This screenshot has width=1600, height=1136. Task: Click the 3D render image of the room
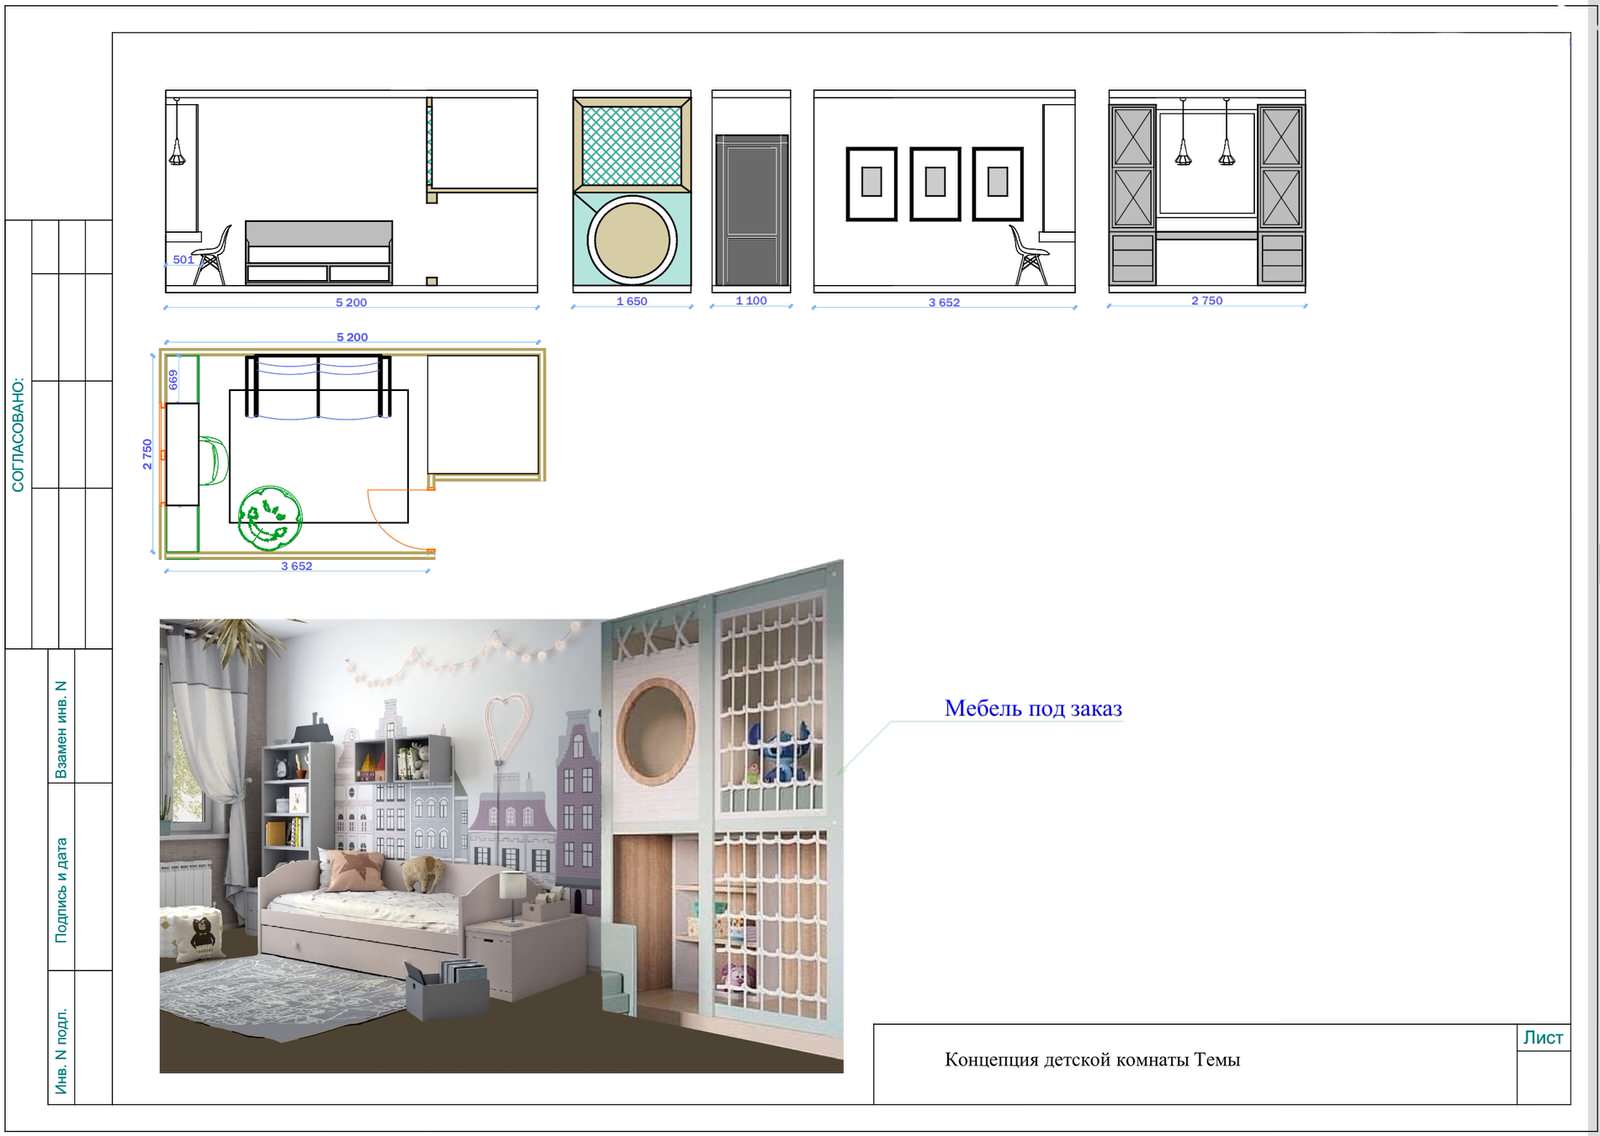pyautogui.click(x=500, y=840)
